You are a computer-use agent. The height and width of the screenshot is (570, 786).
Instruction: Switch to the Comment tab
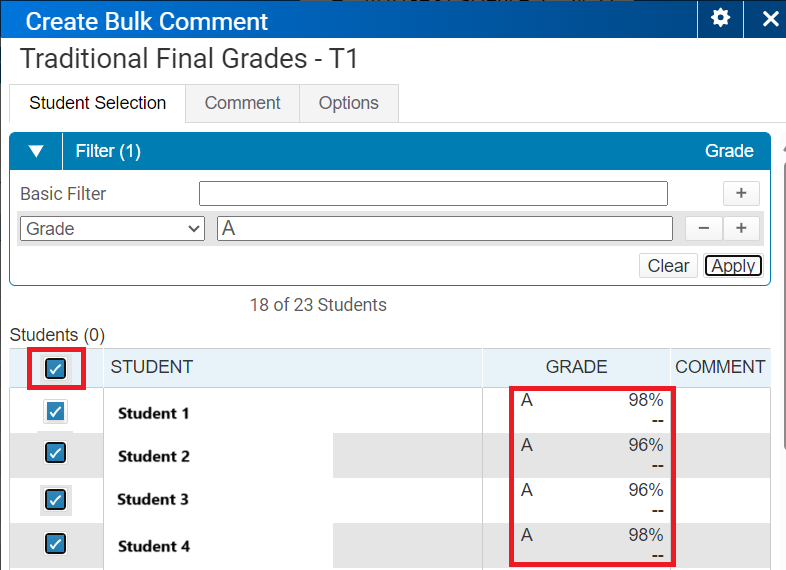coord(242,103)
